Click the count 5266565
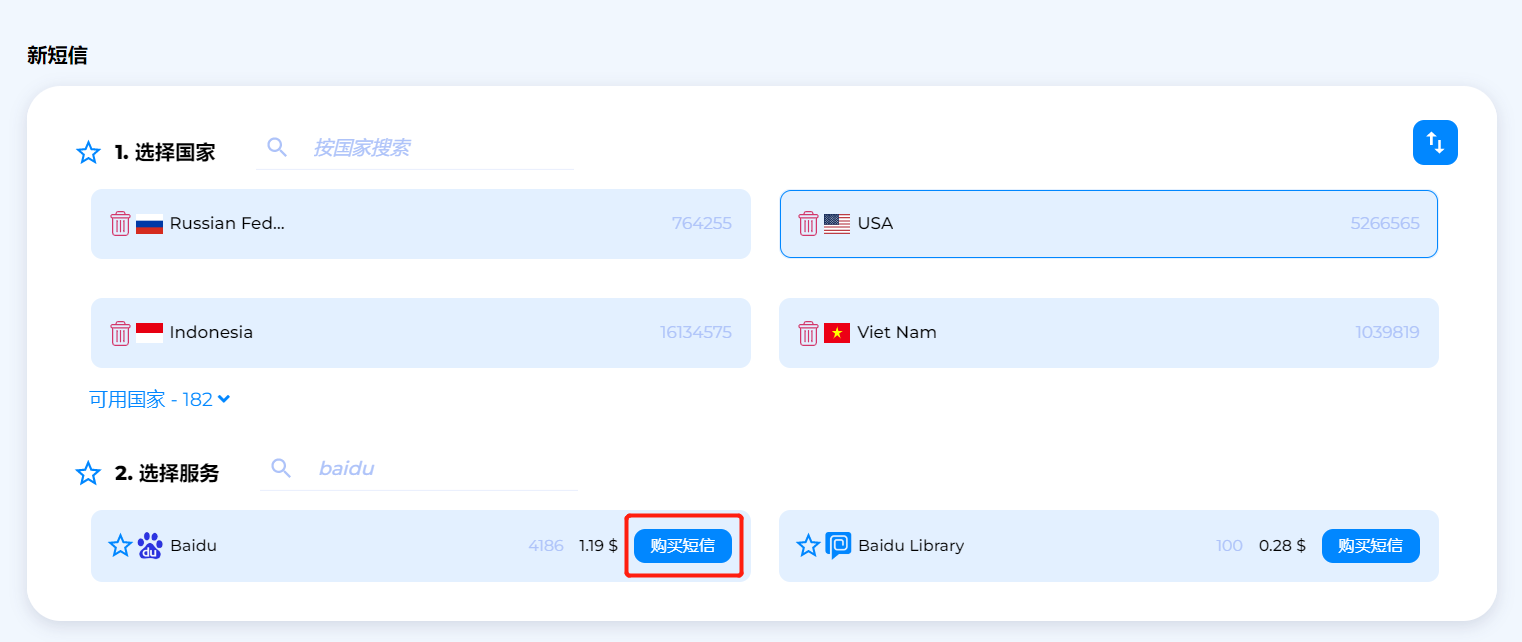 [x=1385, y=224]
